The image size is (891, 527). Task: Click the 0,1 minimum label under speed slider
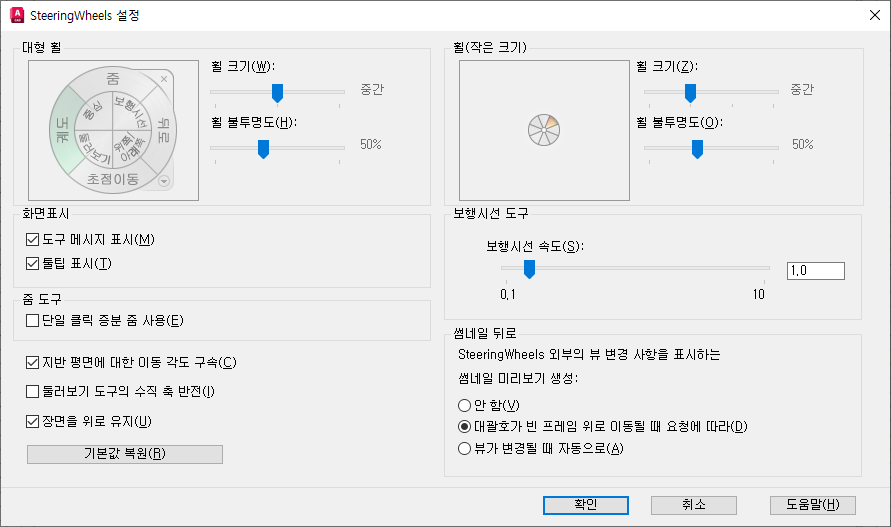(508, 294)
